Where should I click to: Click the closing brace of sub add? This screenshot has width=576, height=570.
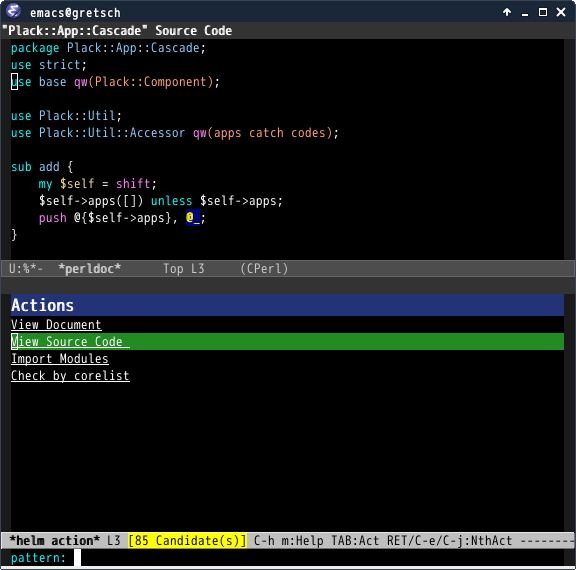(14, 235)
